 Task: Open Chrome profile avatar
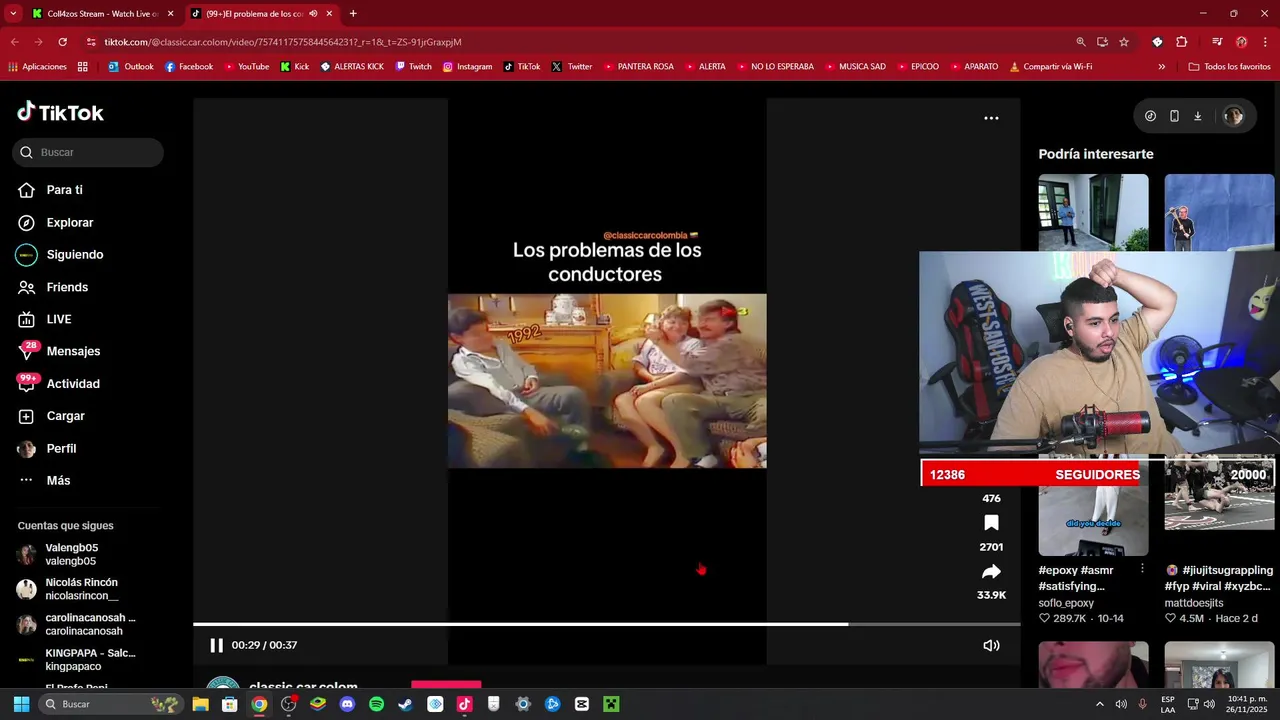1241,42
